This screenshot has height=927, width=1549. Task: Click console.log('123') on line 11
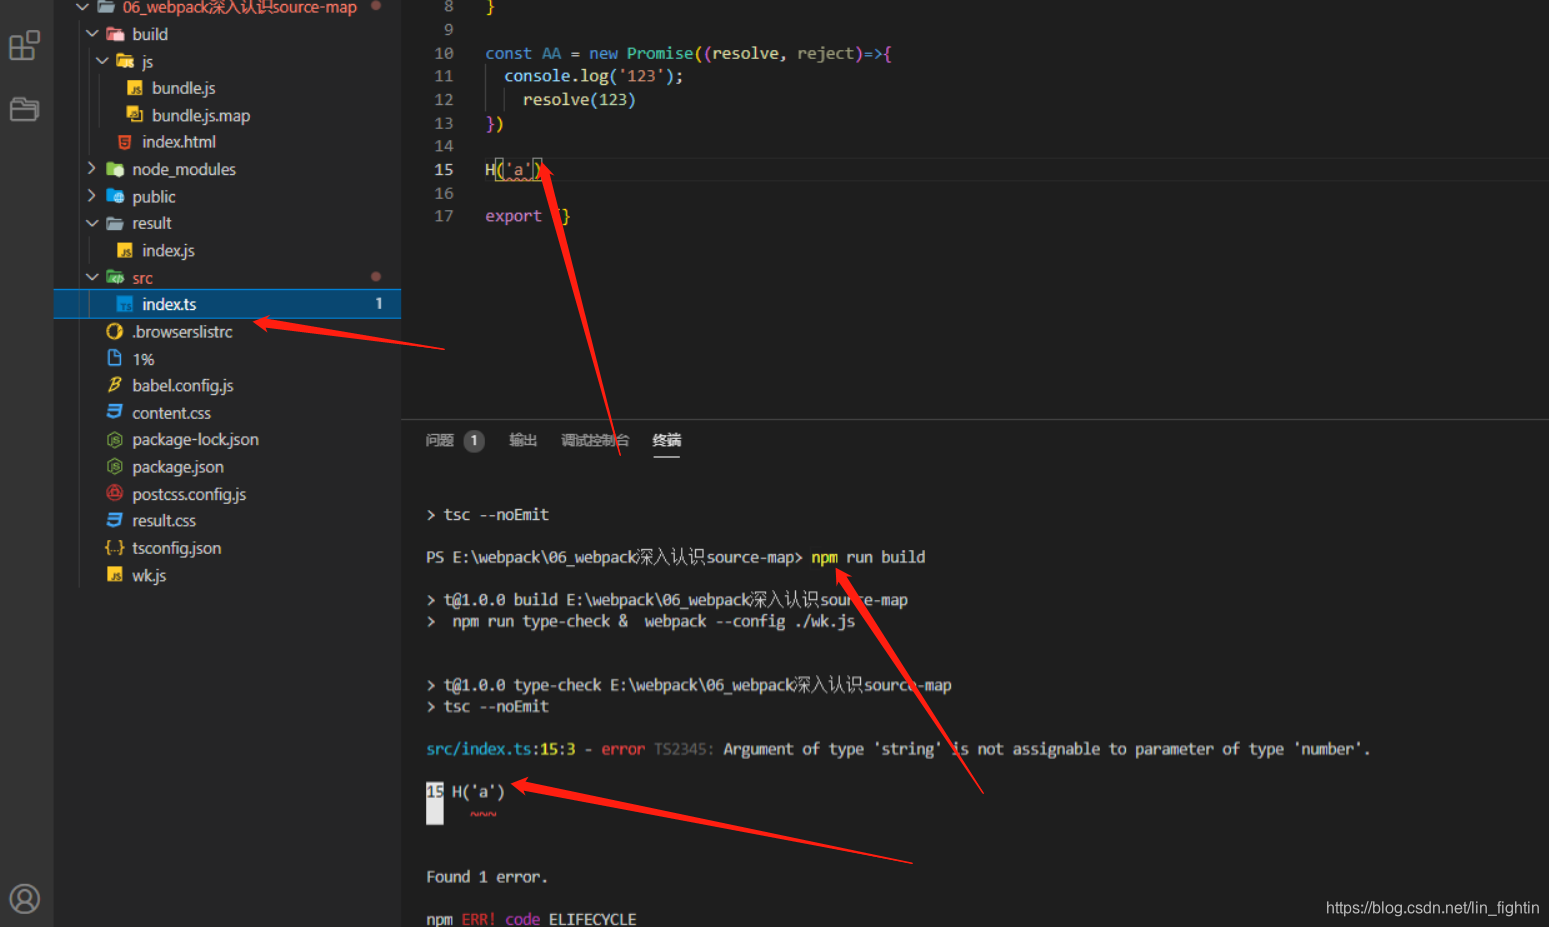594,76
